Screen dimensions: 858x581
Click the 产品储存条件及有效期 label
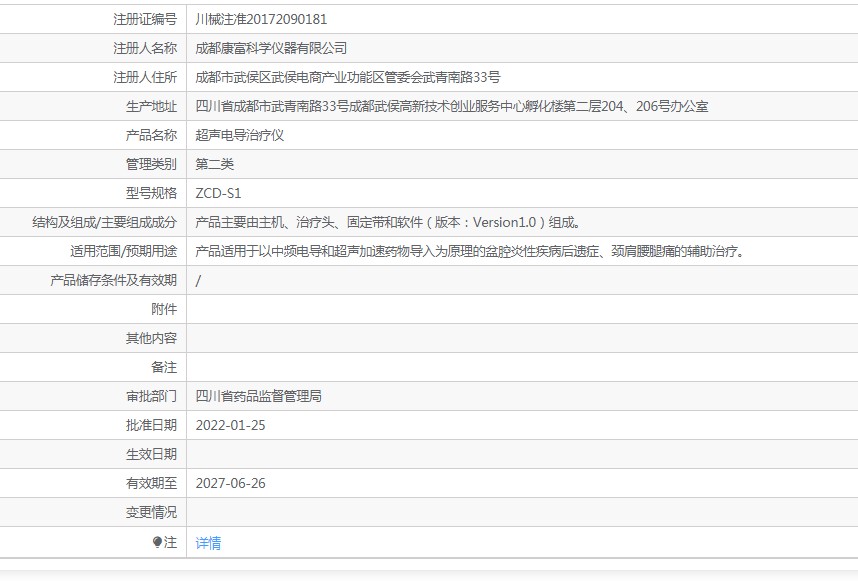click(114, 280)
